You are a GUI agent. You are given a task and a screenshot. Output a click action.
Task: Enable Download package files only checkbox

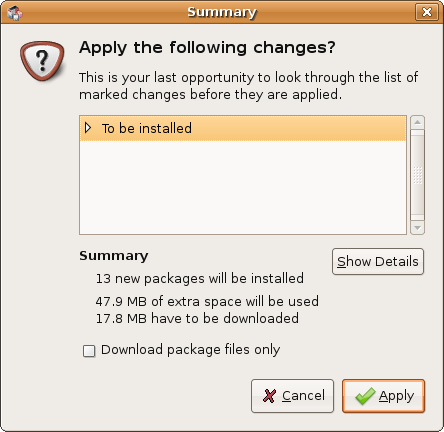point(89,351)
